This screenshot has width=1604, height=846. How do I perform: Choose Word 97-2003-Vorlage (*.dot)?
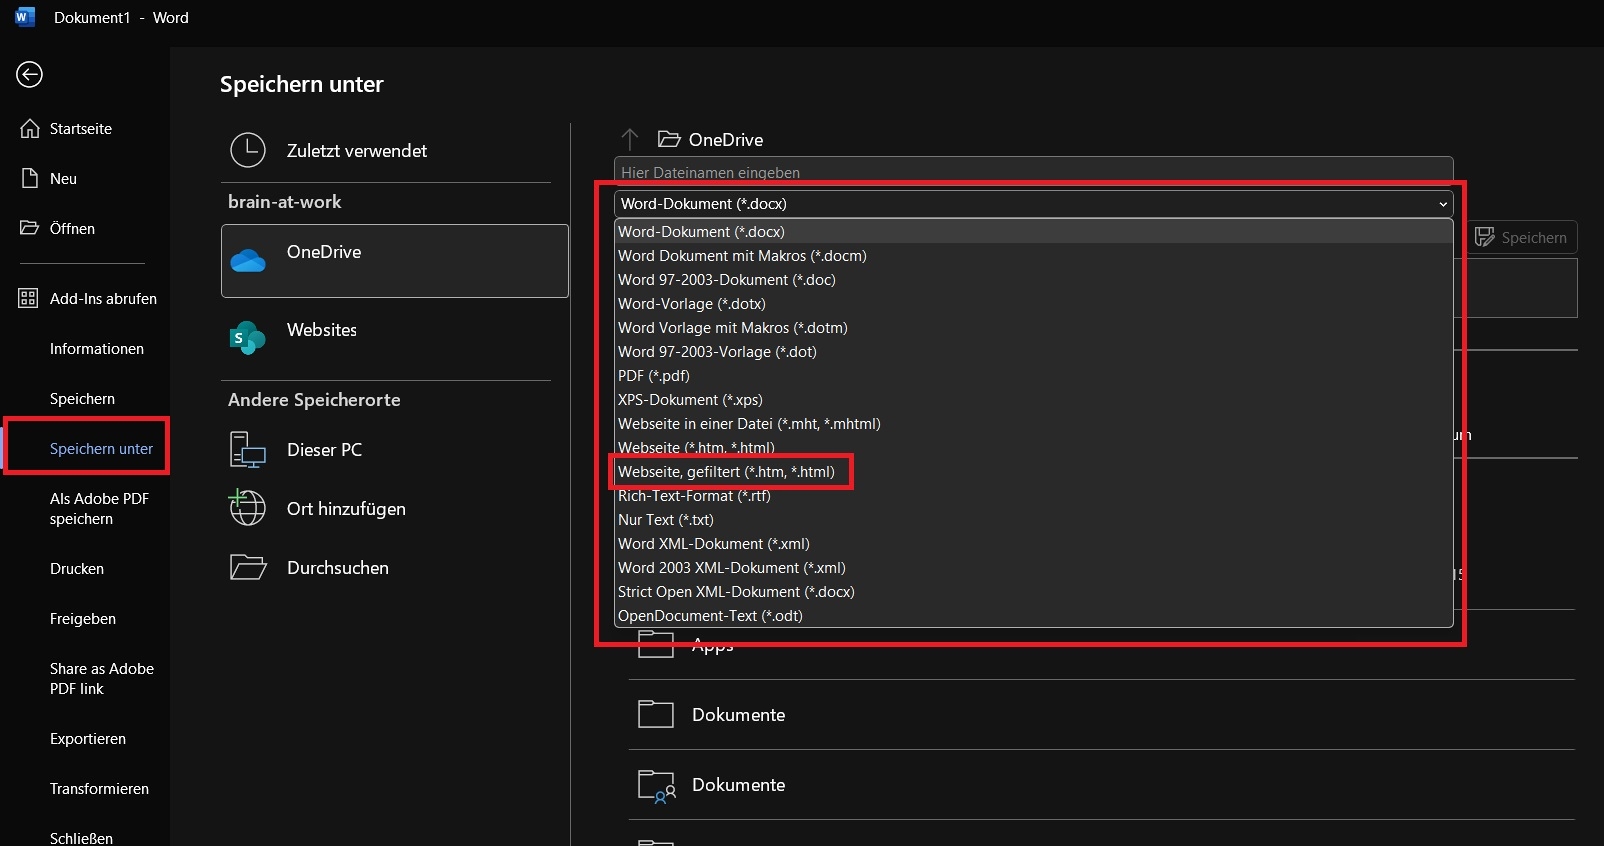pyautogui.click(x=1033, y=351)
